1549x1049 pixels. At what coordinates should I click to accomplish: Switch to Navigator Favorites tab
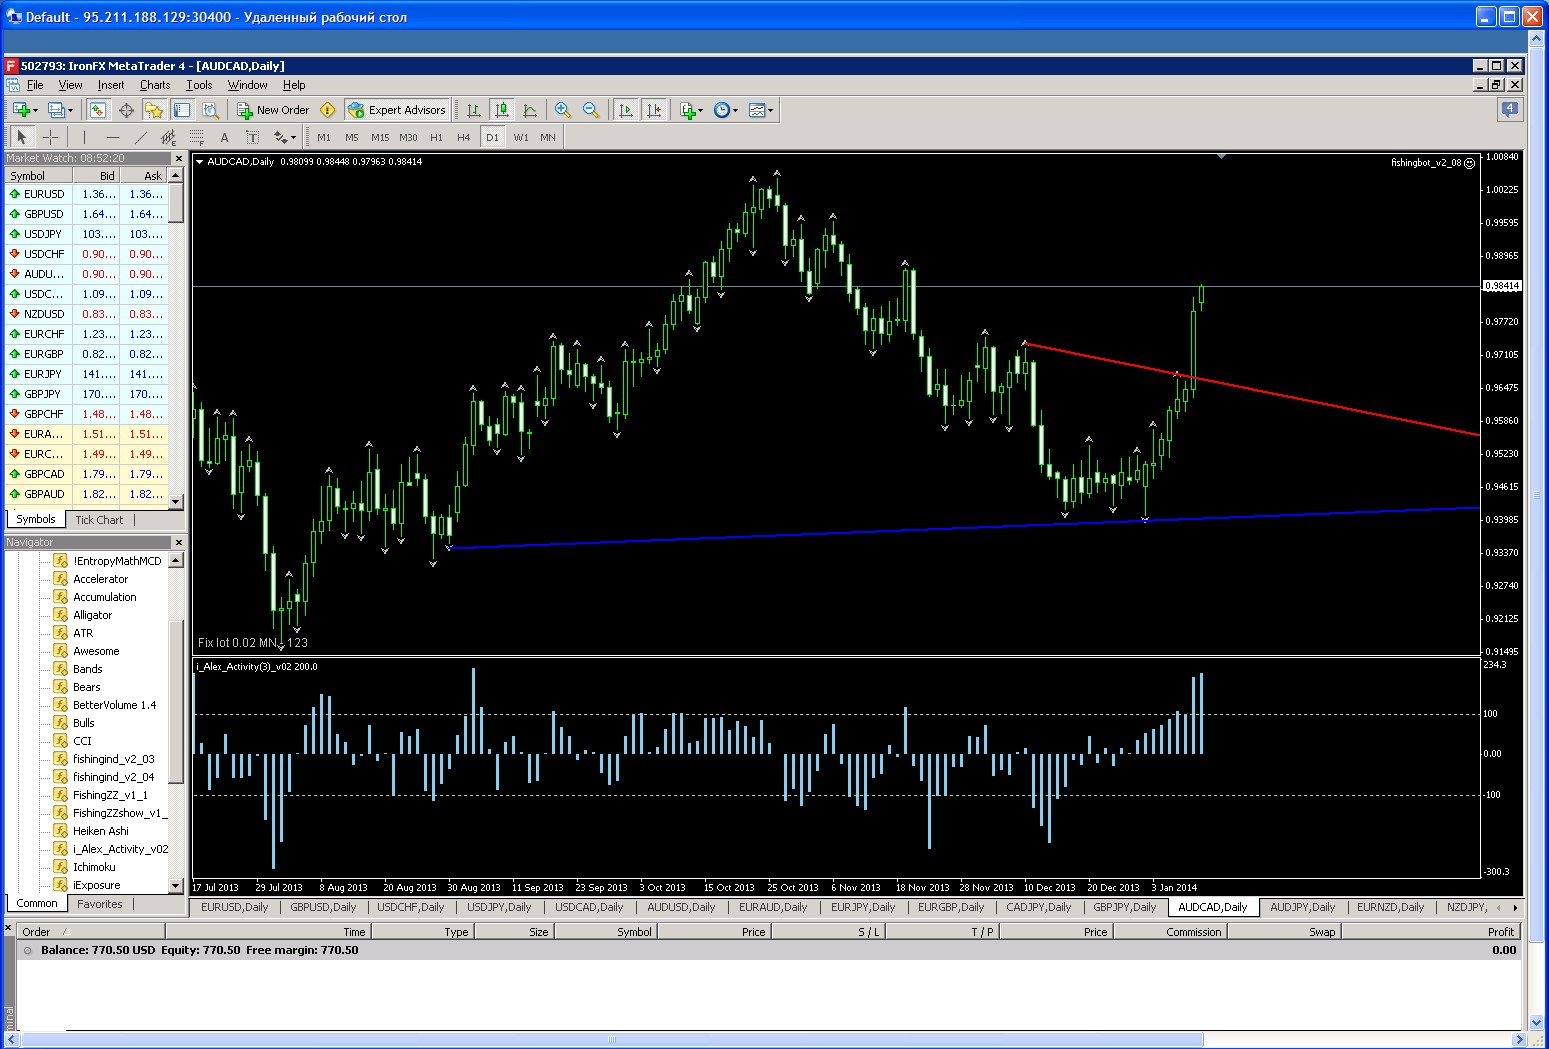(100, 904)
